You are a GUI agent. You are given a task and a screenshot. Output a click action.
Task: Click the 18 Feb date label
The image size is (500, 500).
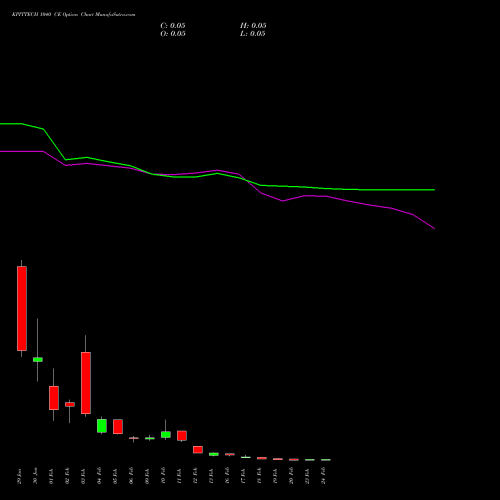tap(260, 476)
